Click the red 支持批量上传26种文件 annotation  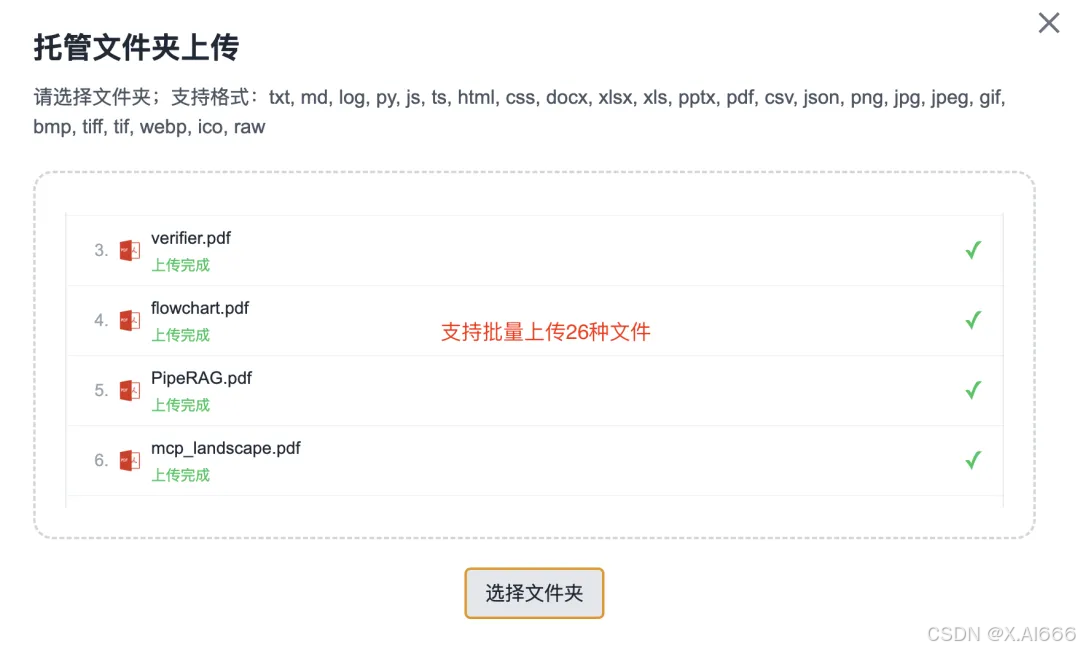[x=545, y=331]
